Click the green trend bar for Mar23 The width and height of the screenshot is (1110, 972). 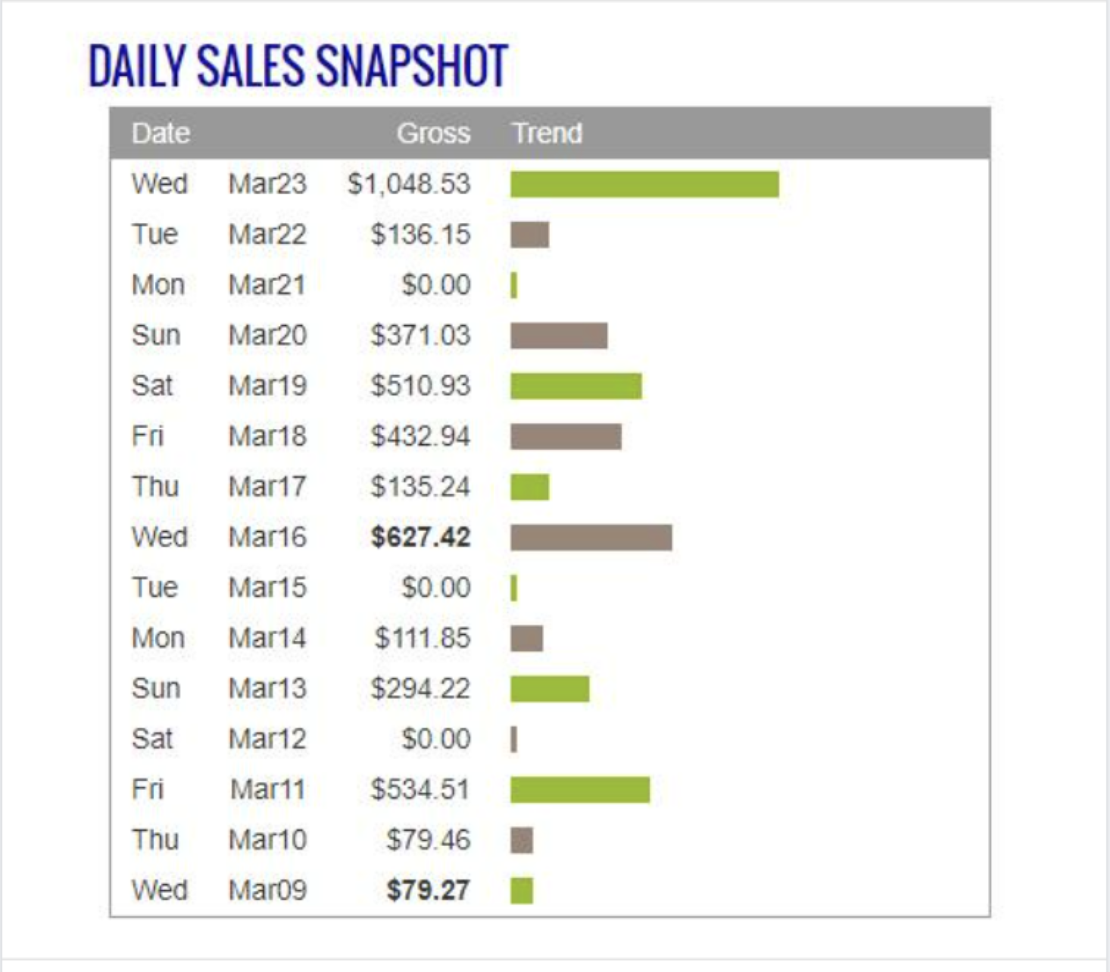pyautogui.click(x=644, y=184)
